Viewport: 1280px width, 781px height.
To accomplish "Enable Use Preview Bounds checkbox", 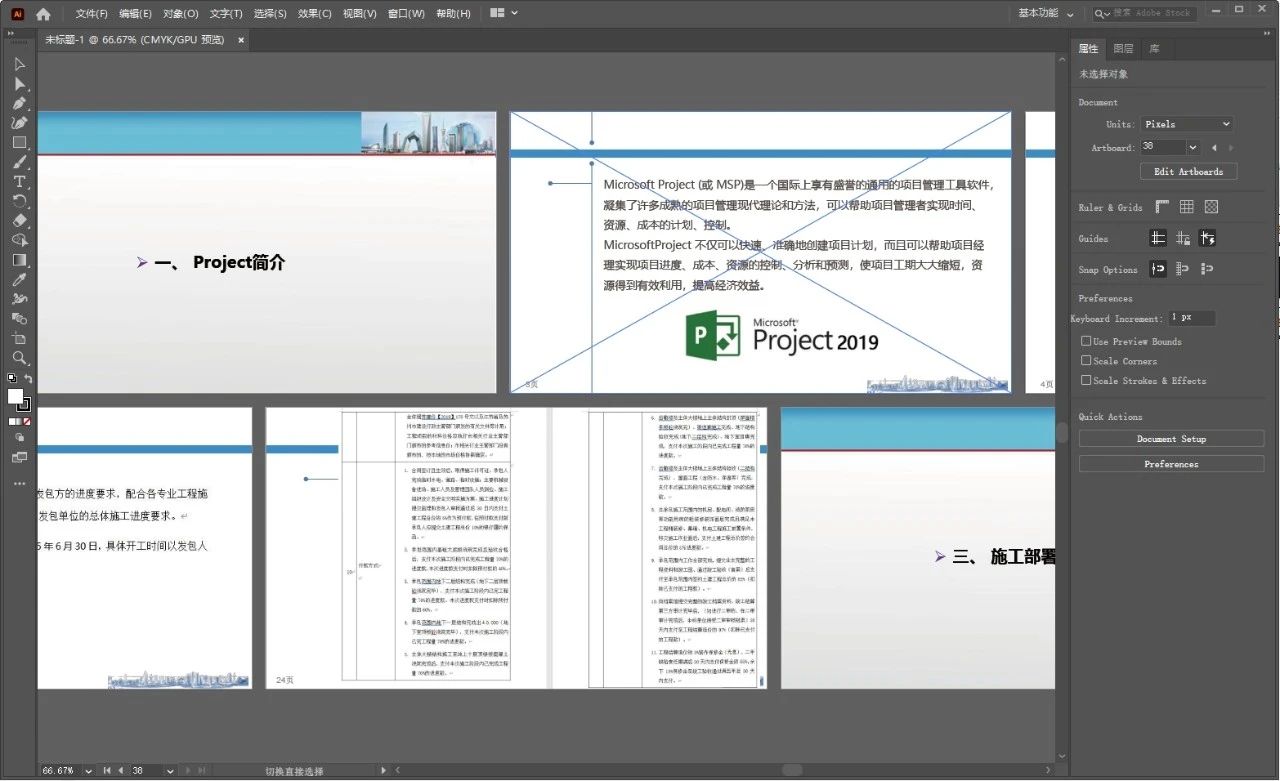I will (x=1086, y=341).
